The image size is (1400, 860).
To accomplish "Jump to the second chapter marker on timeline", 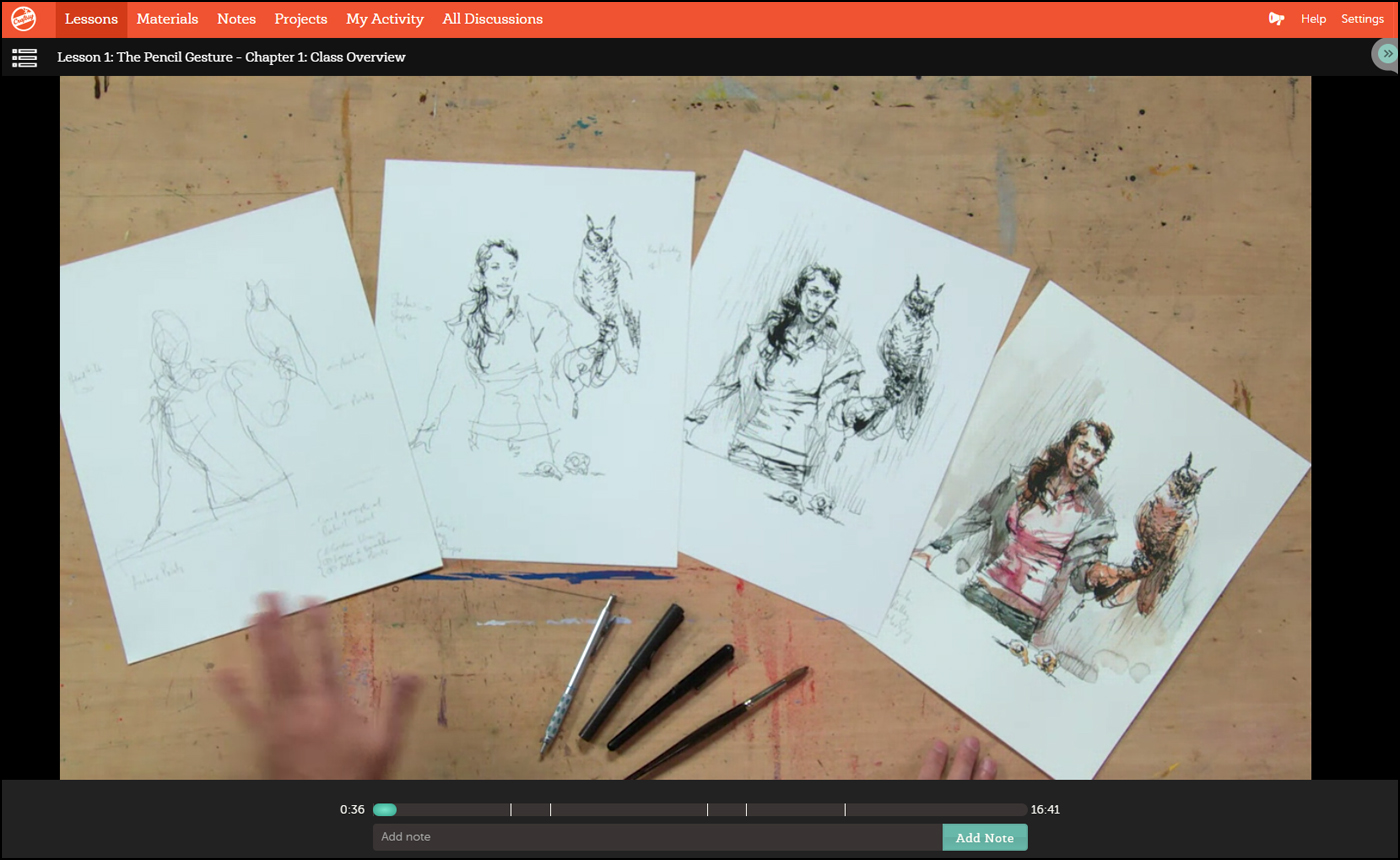I will tap(550, 810).
